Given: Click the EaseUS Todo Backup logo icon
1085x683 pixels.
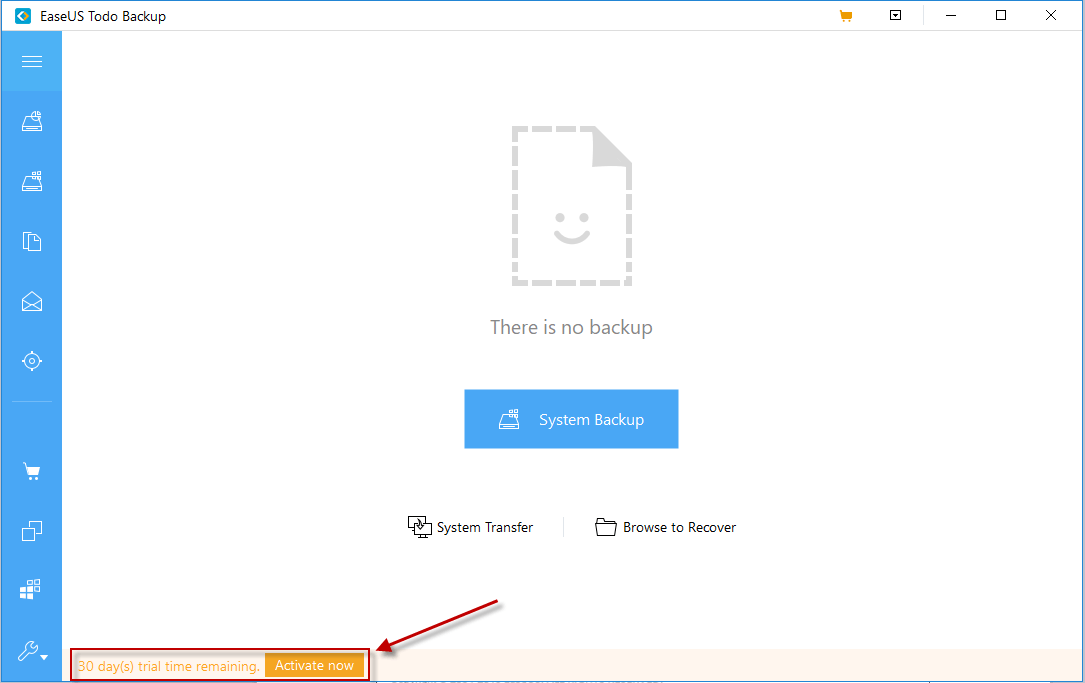Looking at the screenshot, I should pyautogui.click(x=23, y=16).
